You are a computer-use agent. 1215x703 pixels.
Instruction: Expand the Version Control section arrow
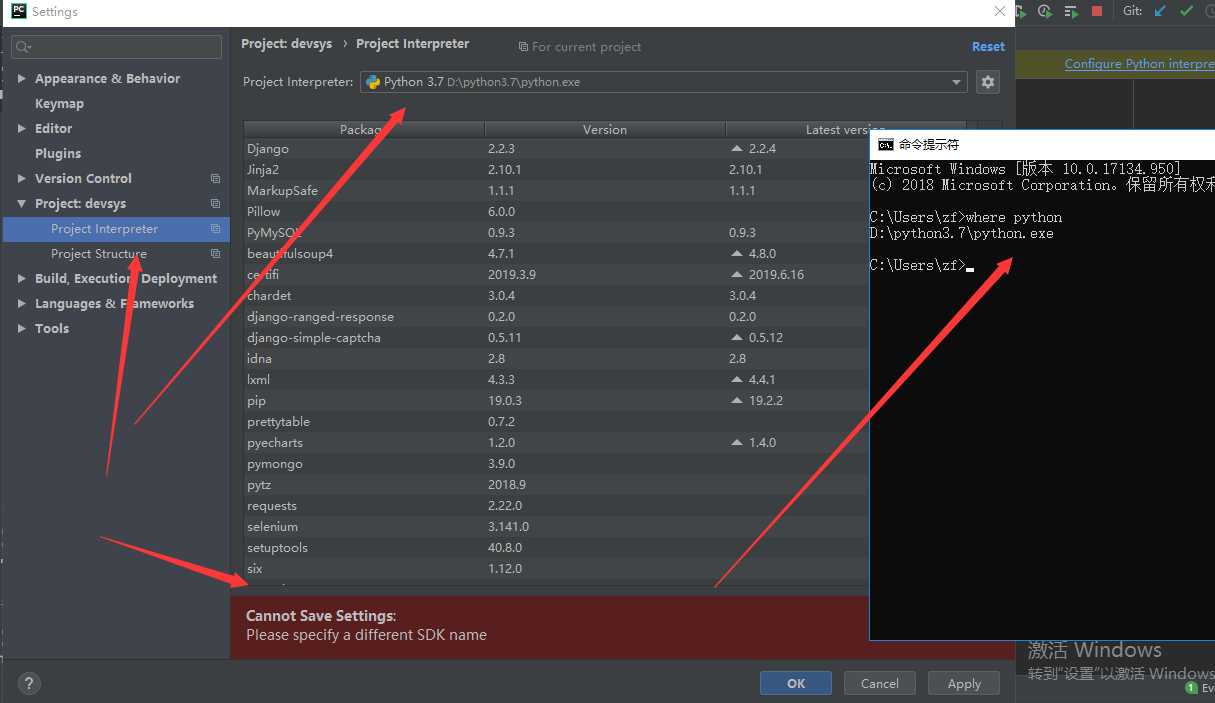(x=22, y=178)
